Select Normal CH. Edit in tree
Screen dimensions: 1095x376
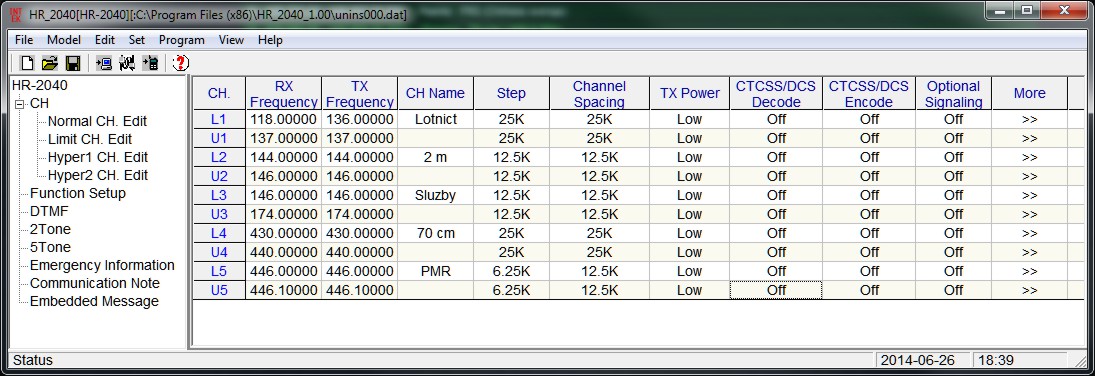[x=98, y=122]
